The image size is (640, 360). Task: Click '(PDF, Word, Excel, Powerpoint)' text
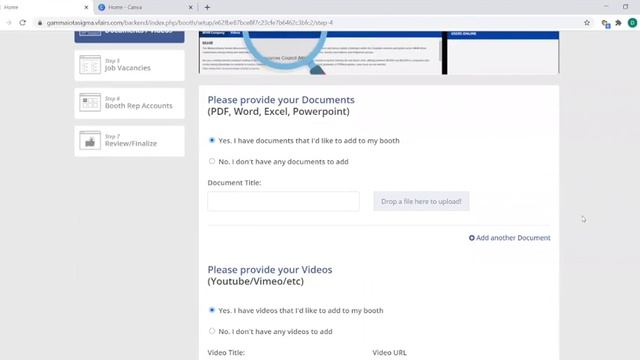278,112
